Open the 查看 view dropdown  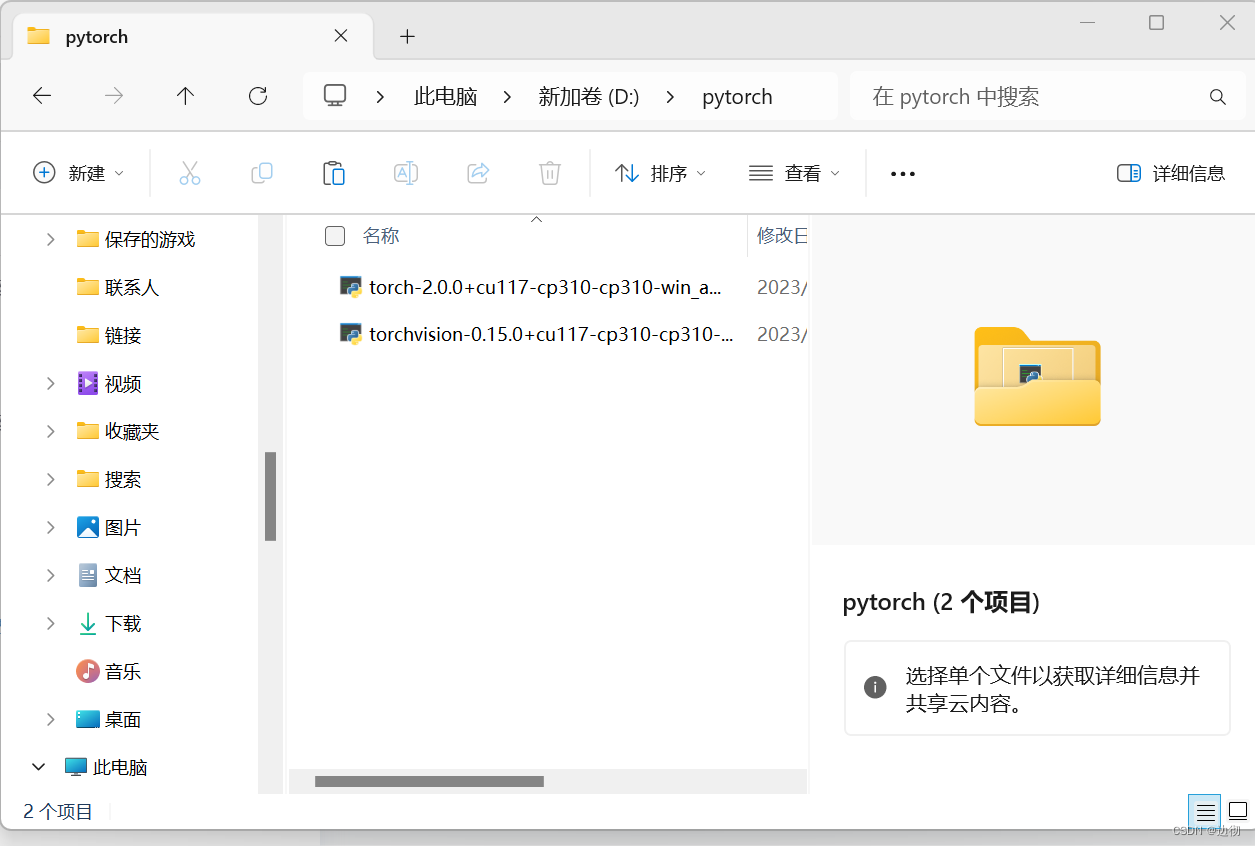794,173
